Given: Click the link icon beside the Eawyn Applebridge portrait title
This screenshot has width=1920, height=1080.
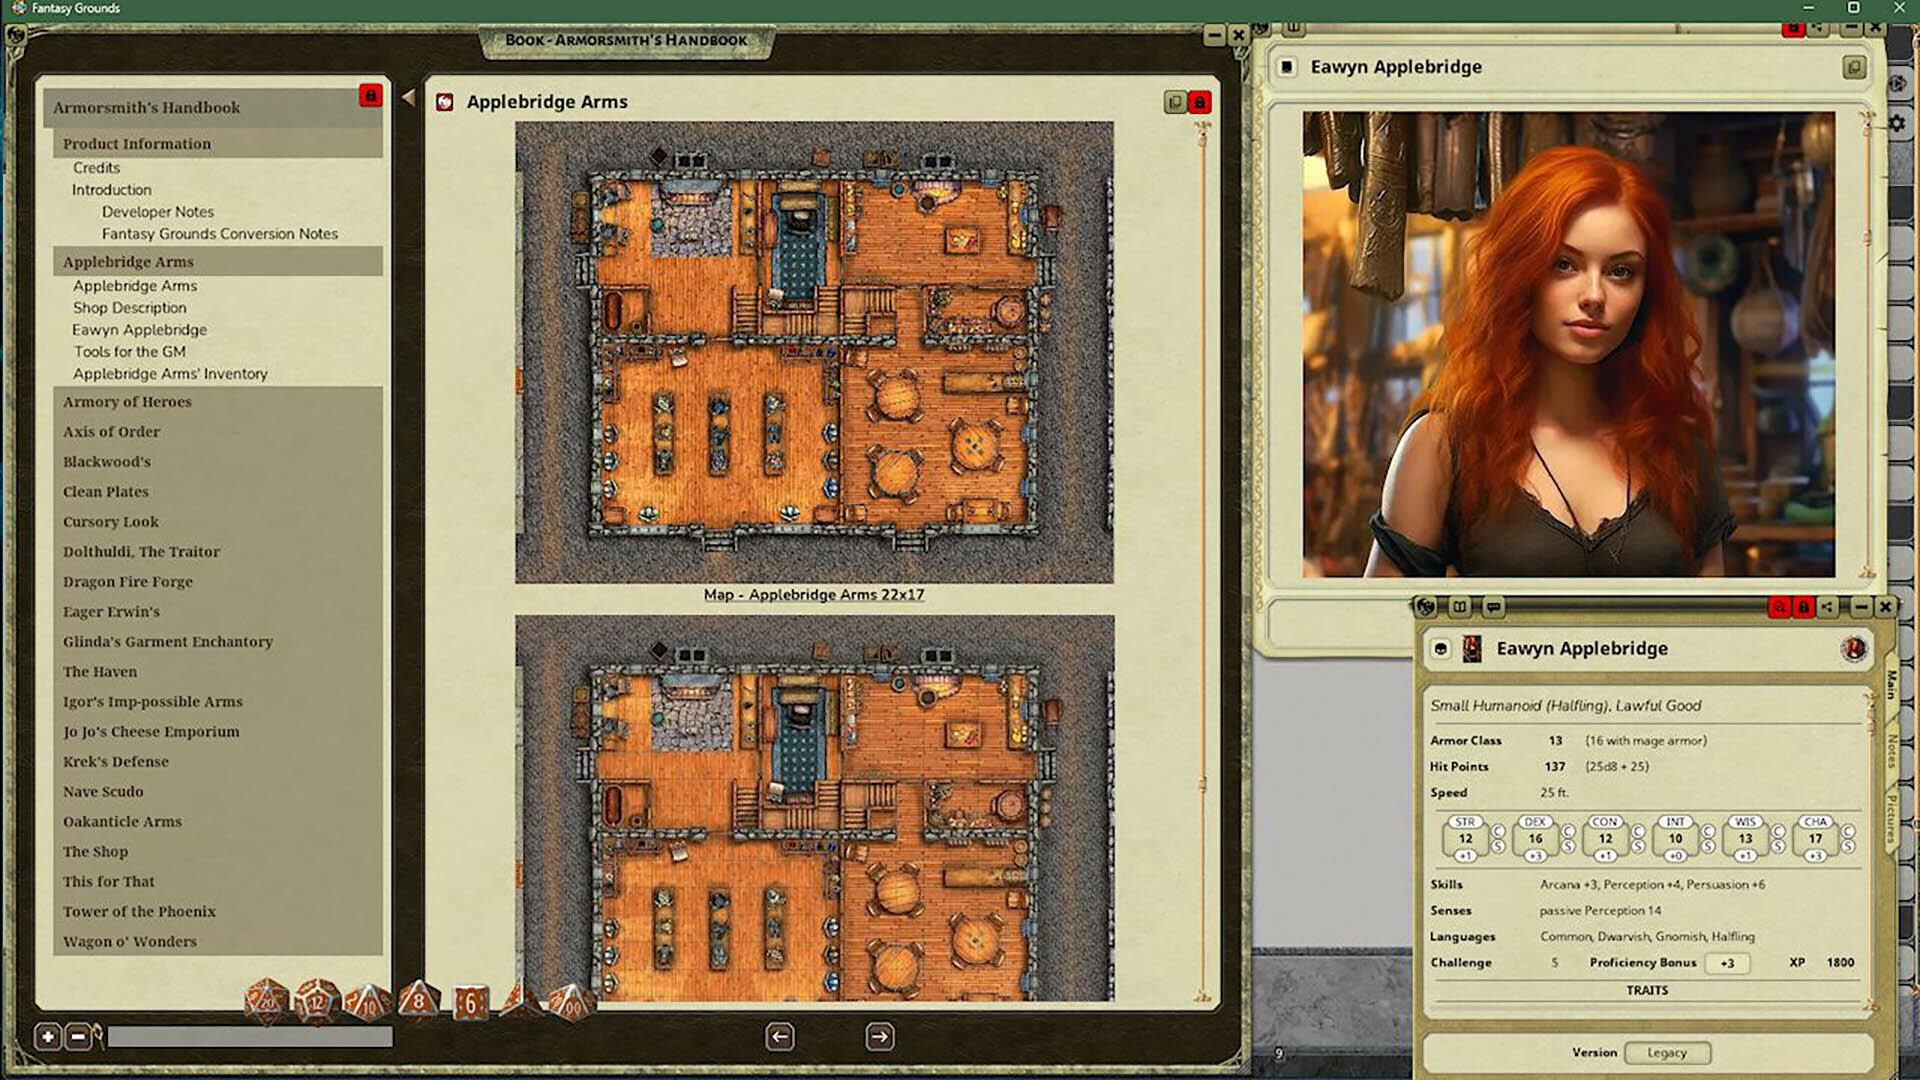Looking at the screenshot, I should tap(1855, 66).
